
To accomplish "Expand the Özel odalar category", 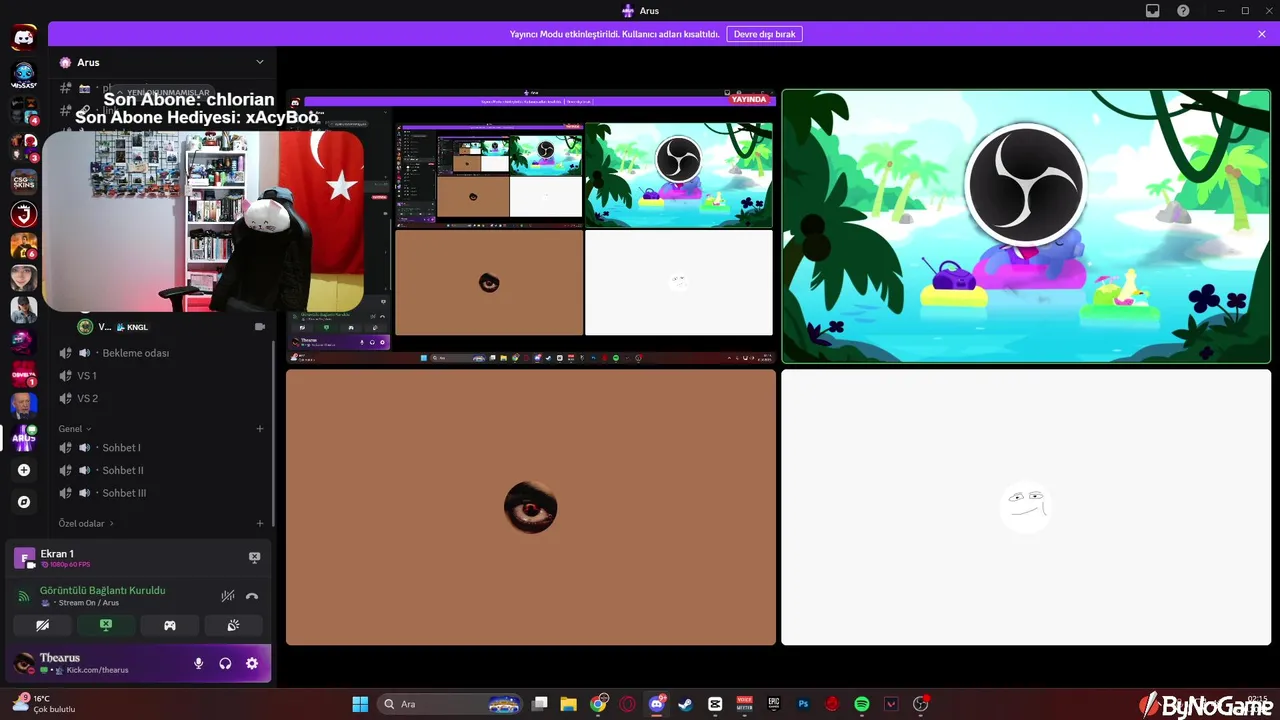I will tap(86, 523).
